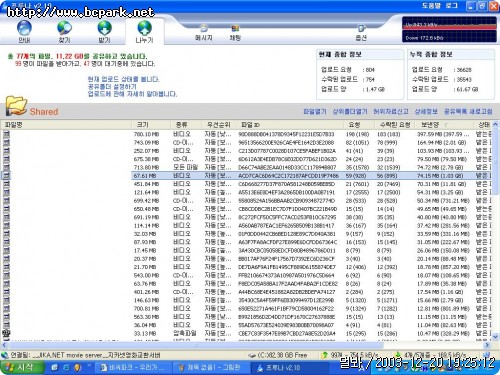Click the C: drive free space icon
The image size is (500, 375).
tap(252, 355)
